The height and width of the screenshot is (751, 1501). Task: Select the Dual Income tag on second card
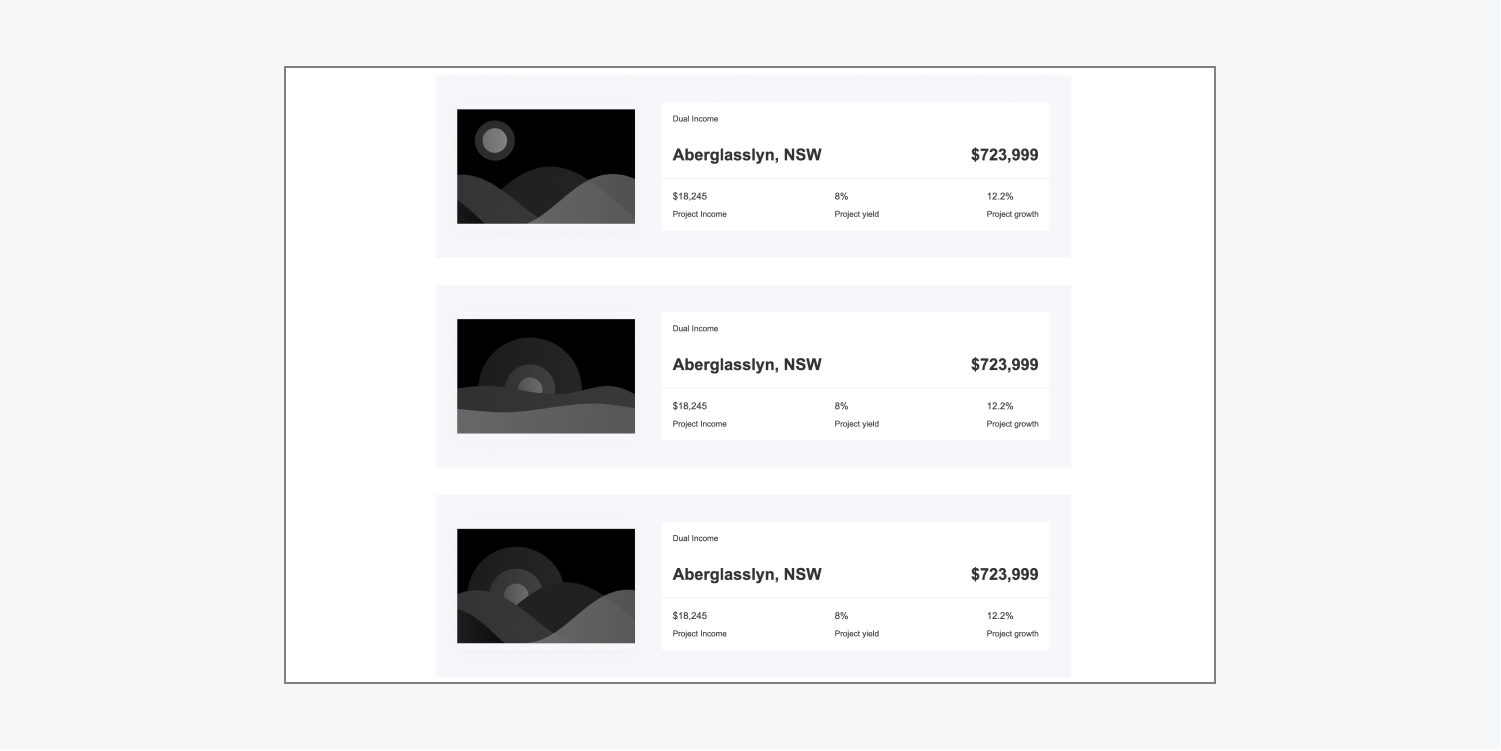[696, 328]
